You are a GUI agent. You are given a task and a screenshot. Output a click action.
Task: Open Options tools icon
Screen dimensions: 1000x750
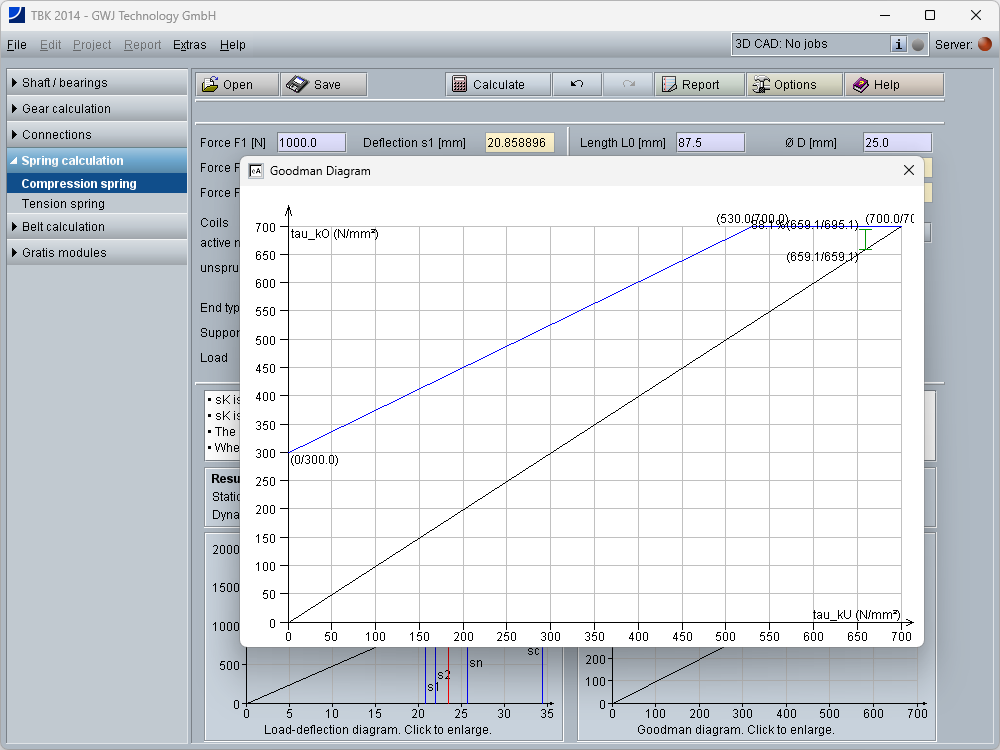point(761,85)
